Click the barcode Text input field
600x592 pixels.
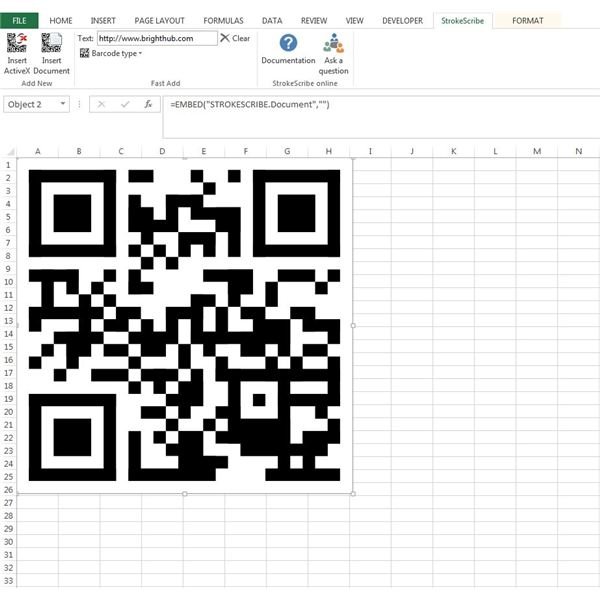[x=157, y=38]
